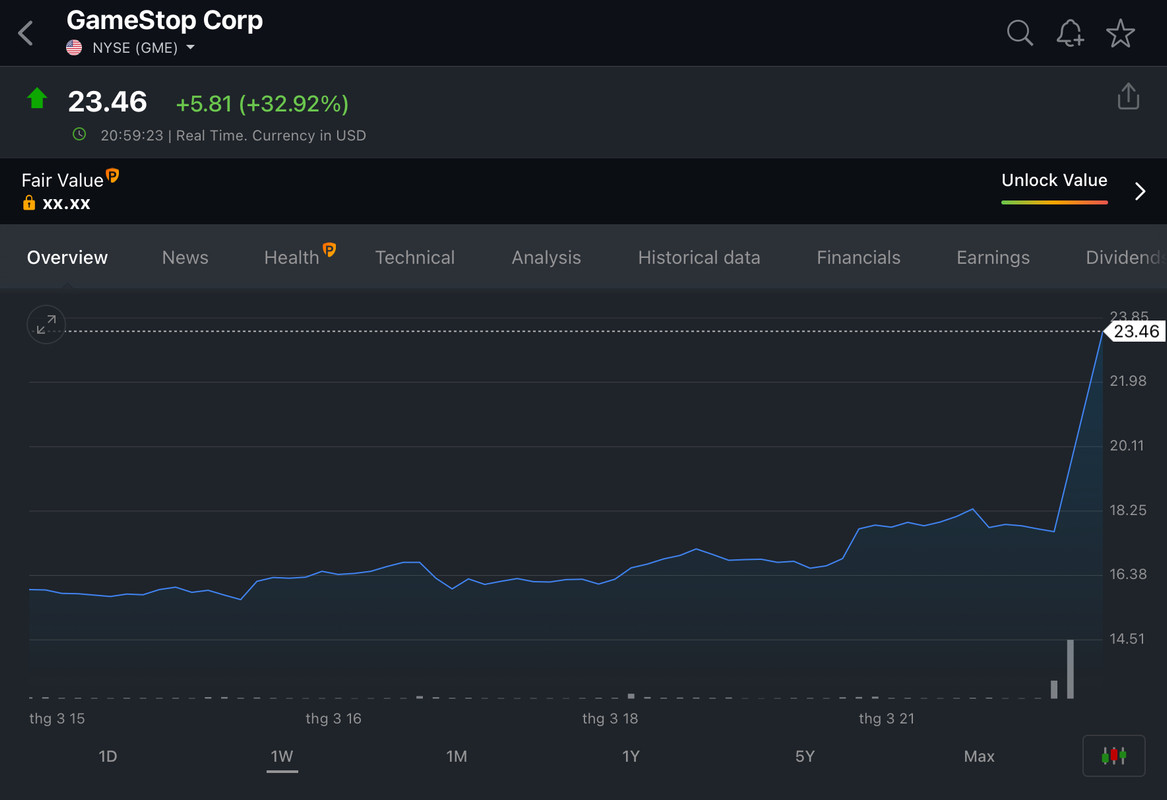Select the 1W chart range
This screenshot has width=1167, height=800.
(282, 756)
